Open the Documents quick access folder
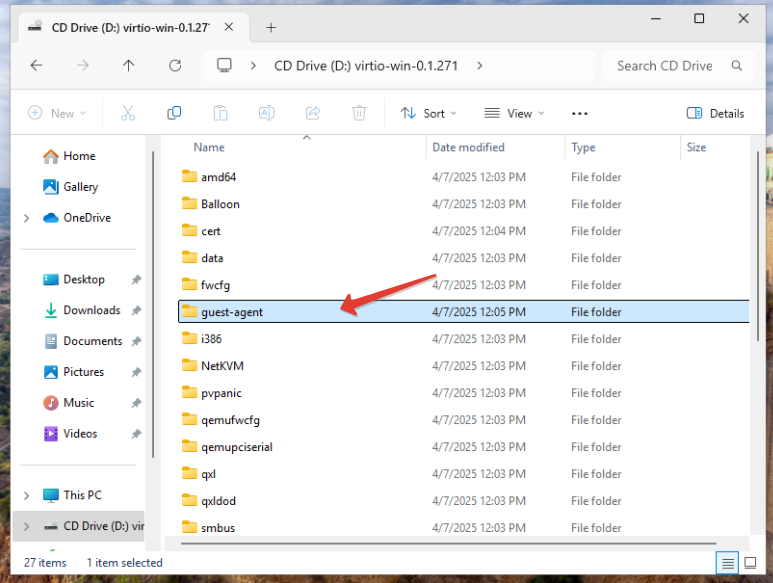The width and height of the screenshot is (773, 583). coord(83,341)
